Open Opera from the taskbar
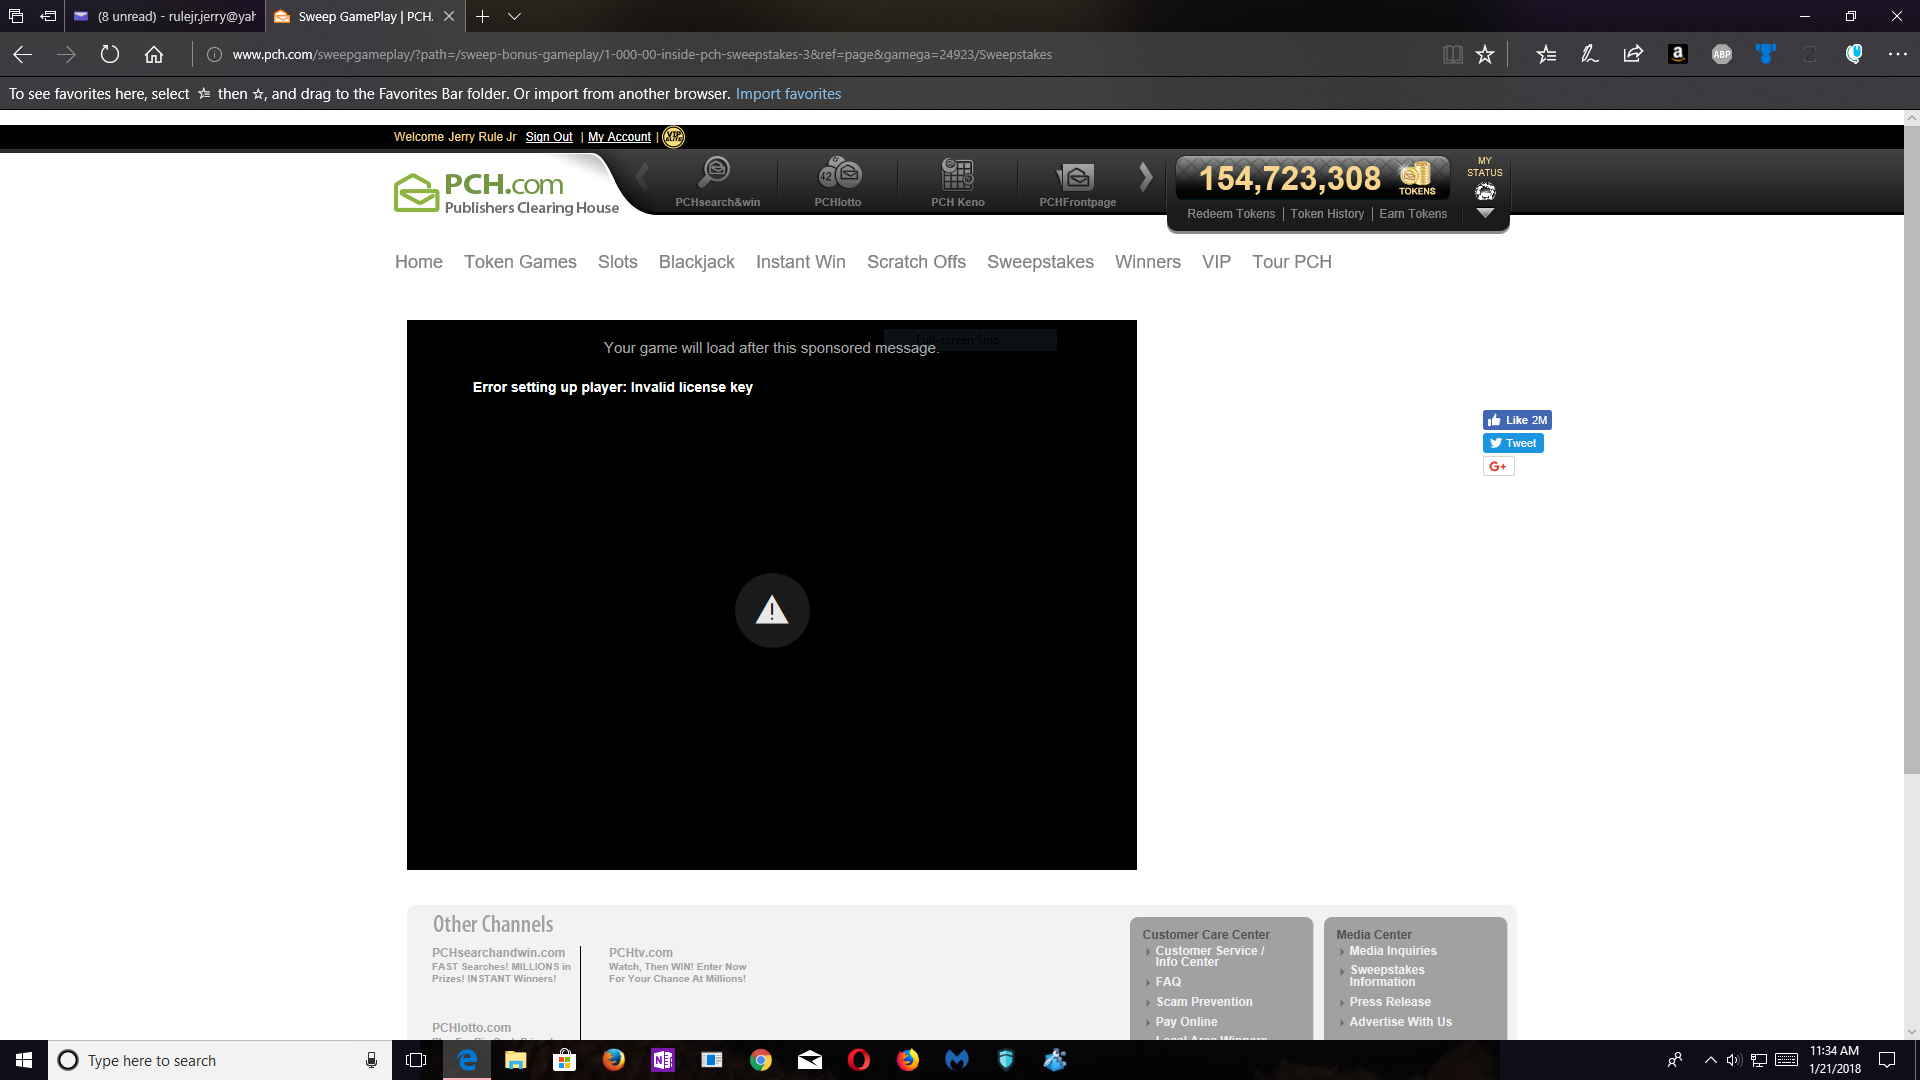This screenshot has height=1080, width=1920. 858,1060
